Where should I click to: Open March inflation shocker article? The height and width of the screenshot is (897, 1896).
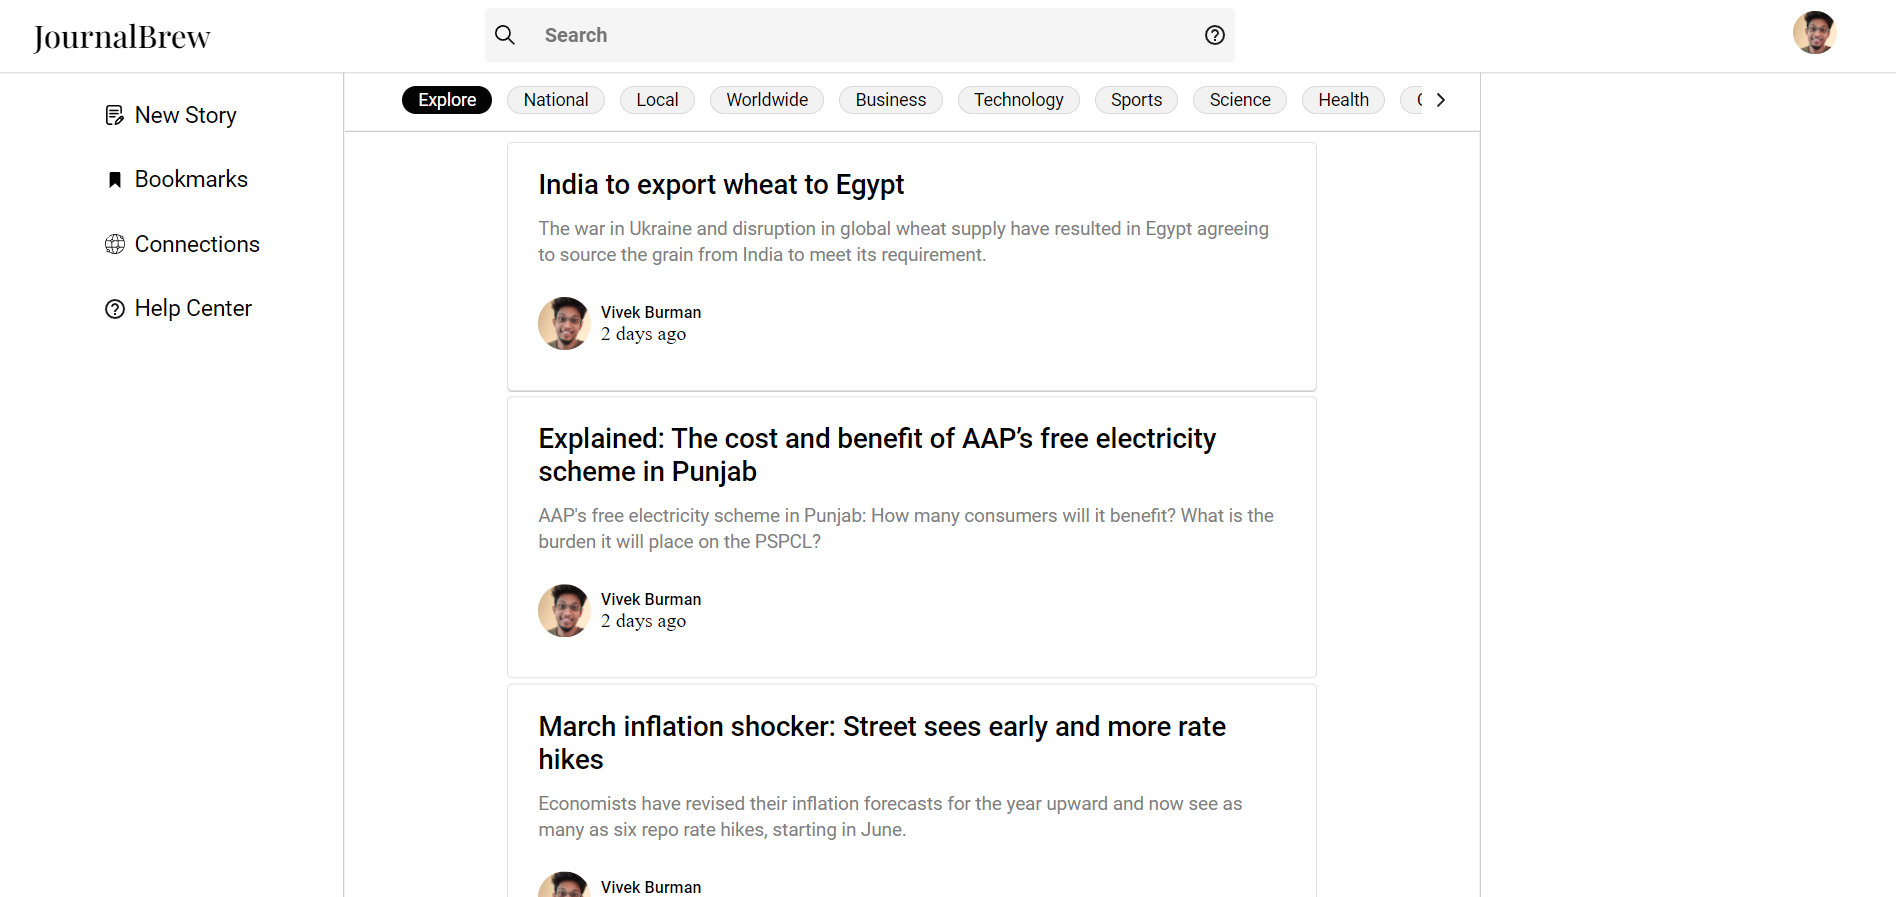coord(882,743)
